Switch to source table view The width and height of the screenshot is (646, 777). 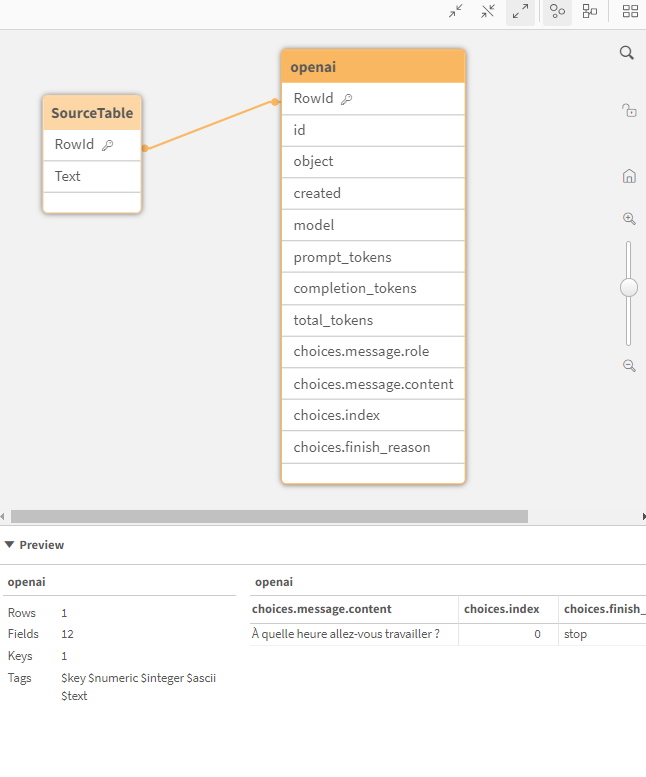[590, 11]
